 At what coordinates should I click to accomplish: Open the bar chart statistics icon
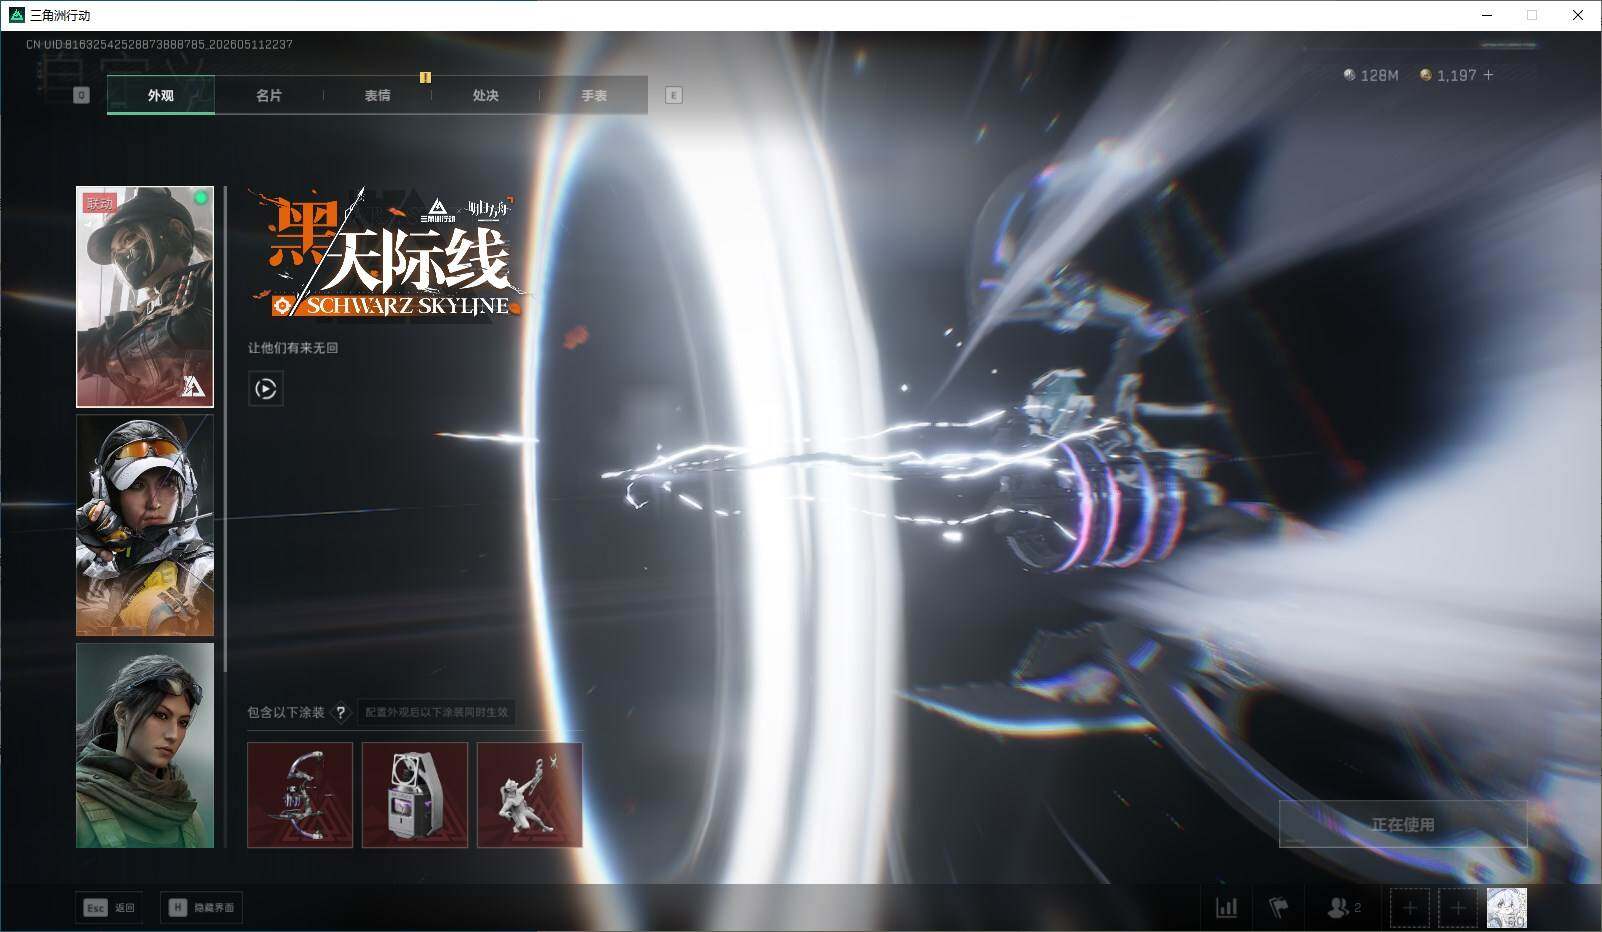pyautogui.click(x=1226, y=907)
